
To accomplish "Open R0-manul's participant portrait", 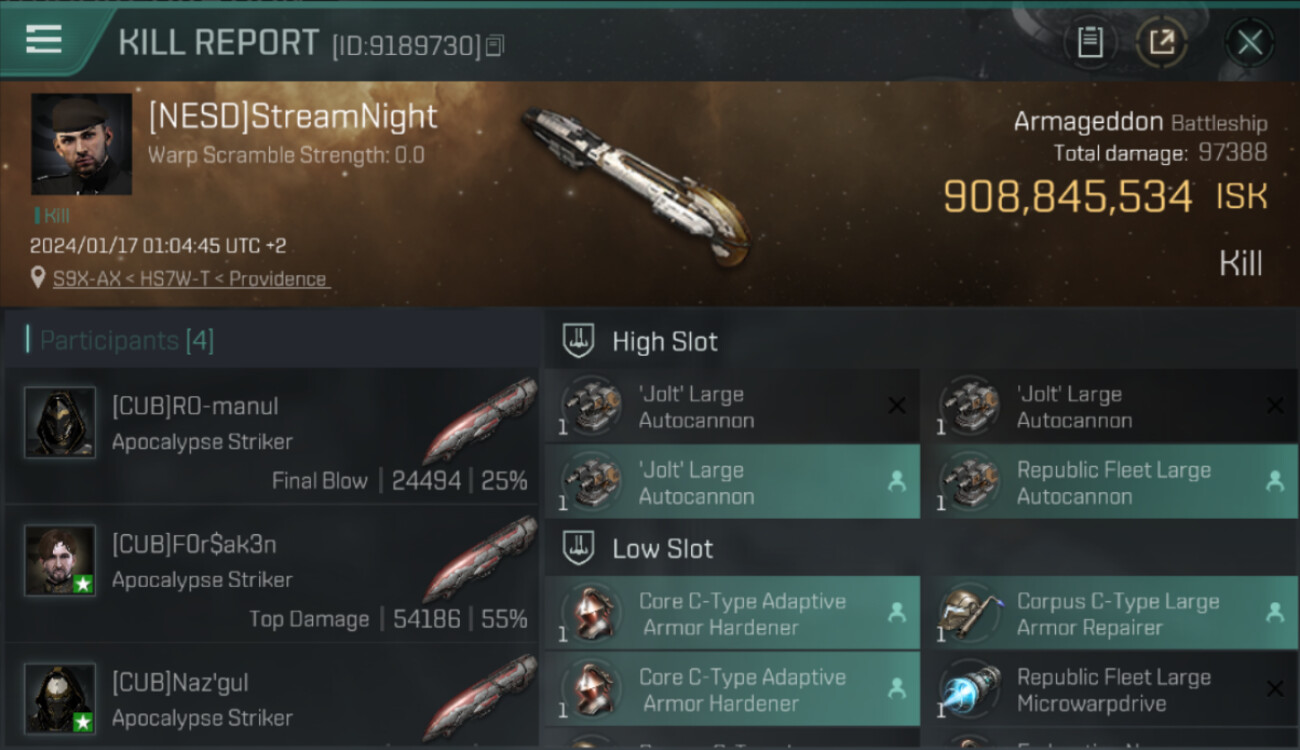I will [x=60, y=422].
